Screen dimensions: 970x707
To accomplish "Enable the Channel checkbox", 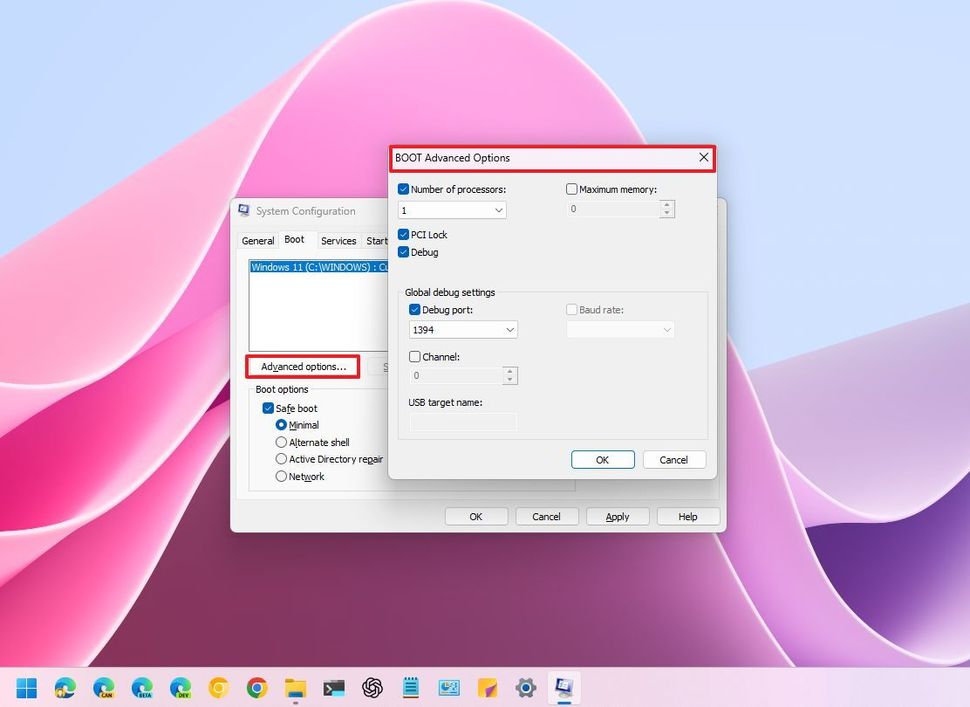I will pos(414,356).
